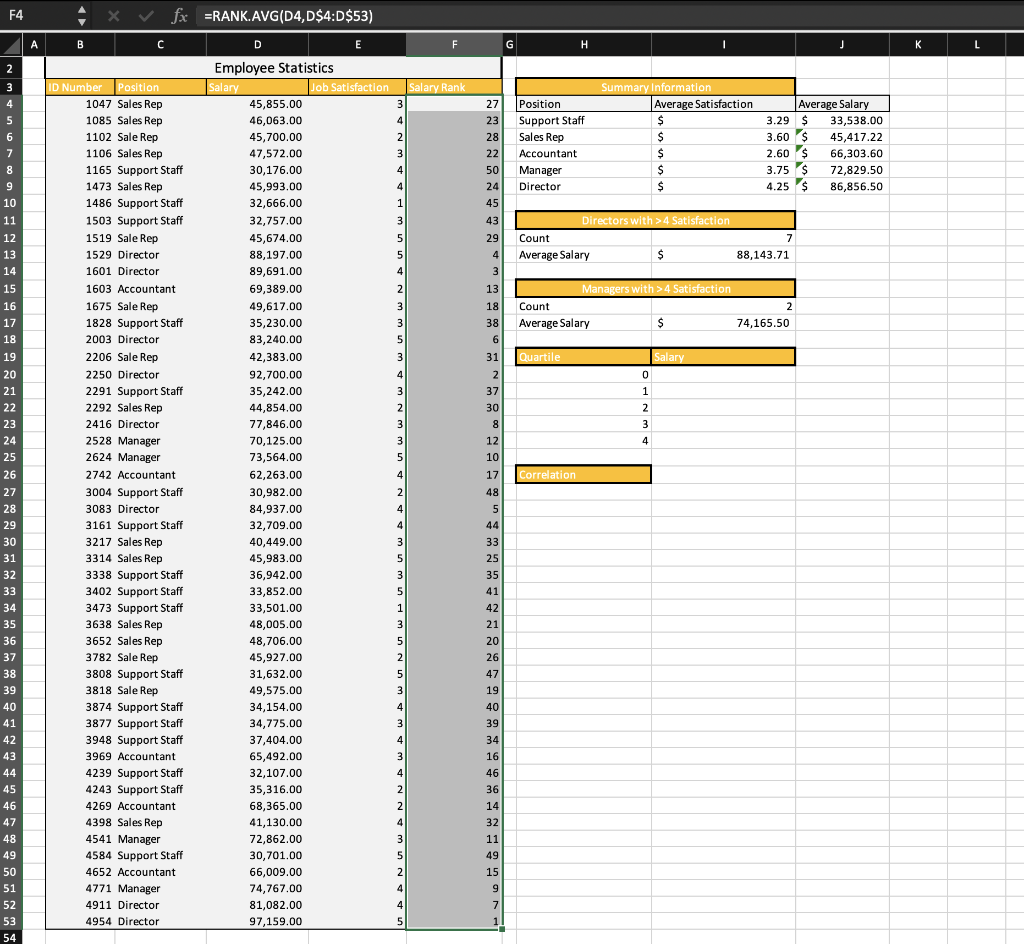Click the Name Box showing F4
Screen dimensions: 1024x944
(39, 15)
